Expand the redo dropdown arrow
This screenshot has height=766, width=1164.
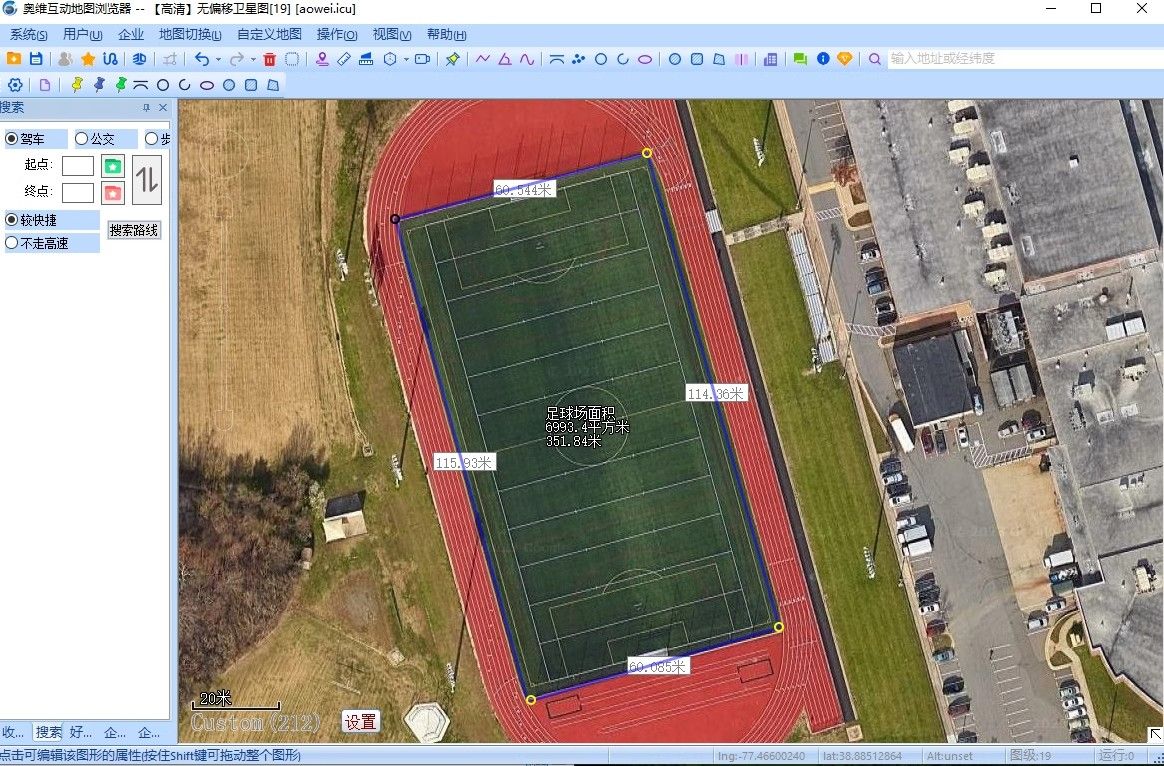point(253,59)
